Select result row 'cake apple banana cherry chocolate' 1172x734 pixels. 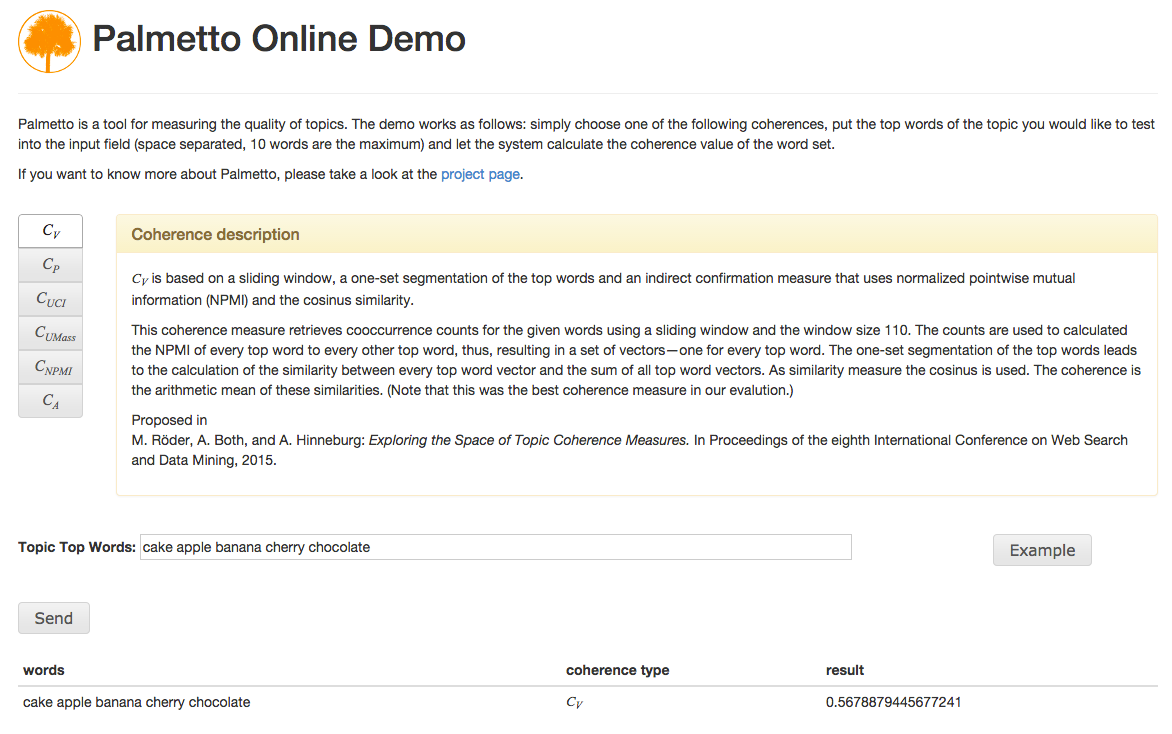click(x=587, y=703)
